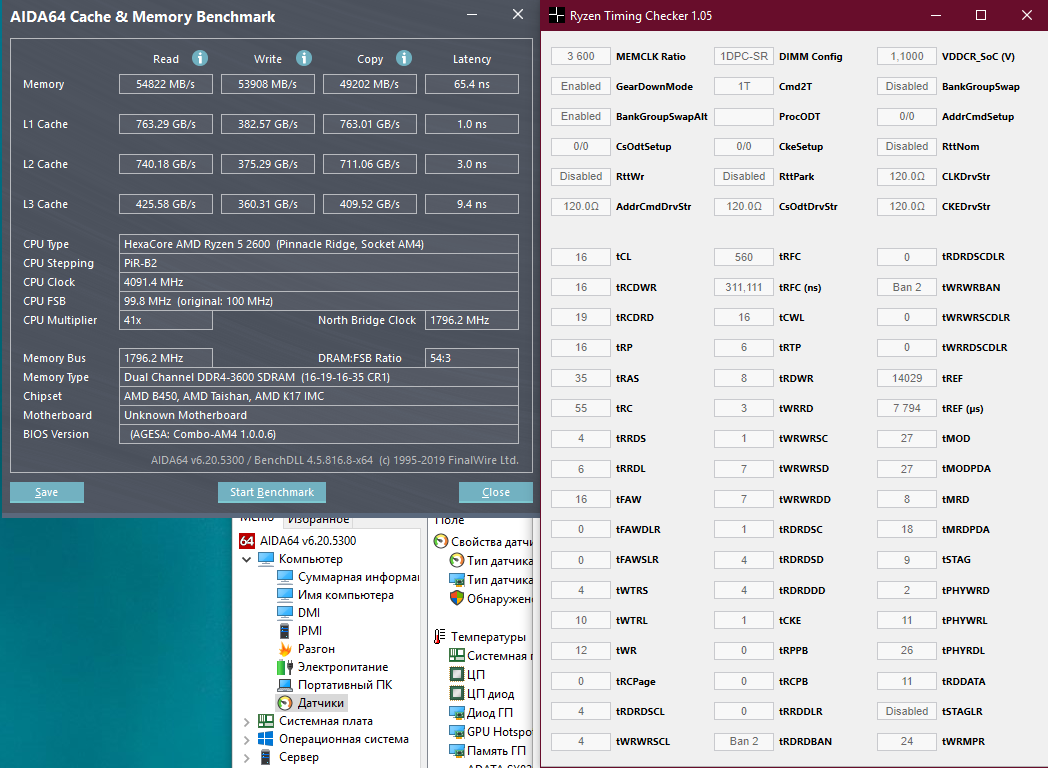Click the VDDCR_SoC 1,1000 field
This screenshot has height=768, width=1048.
(907, 56)
